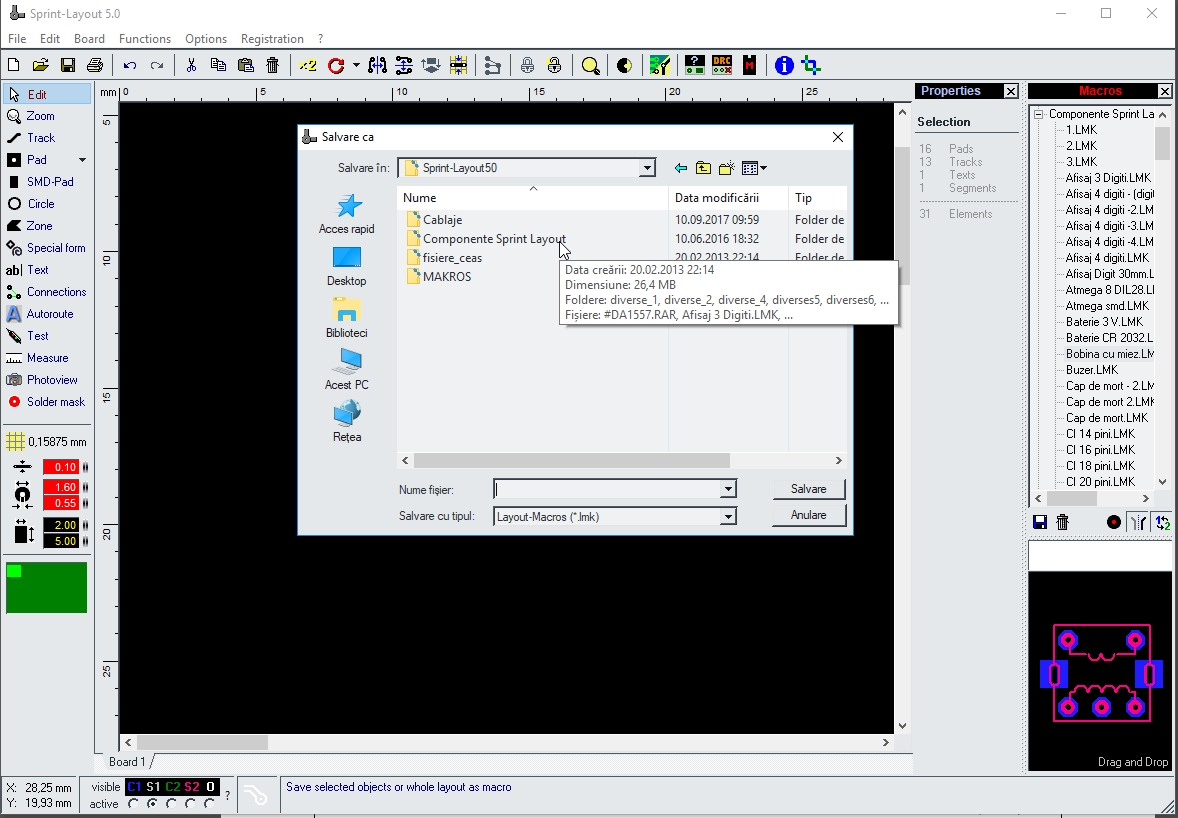This screenshot has width=1178, height=818.
Task: Open the macro library M icon
Action: pyautogui.click(x=749, y=65)
